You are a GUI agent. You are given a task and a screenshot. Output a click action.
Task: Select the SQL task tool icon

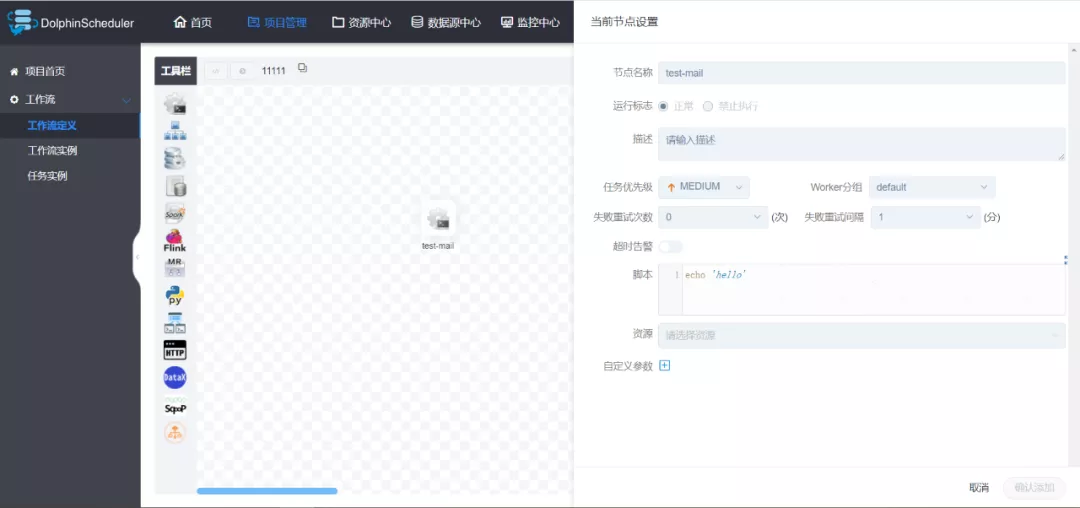click(175, 186)
